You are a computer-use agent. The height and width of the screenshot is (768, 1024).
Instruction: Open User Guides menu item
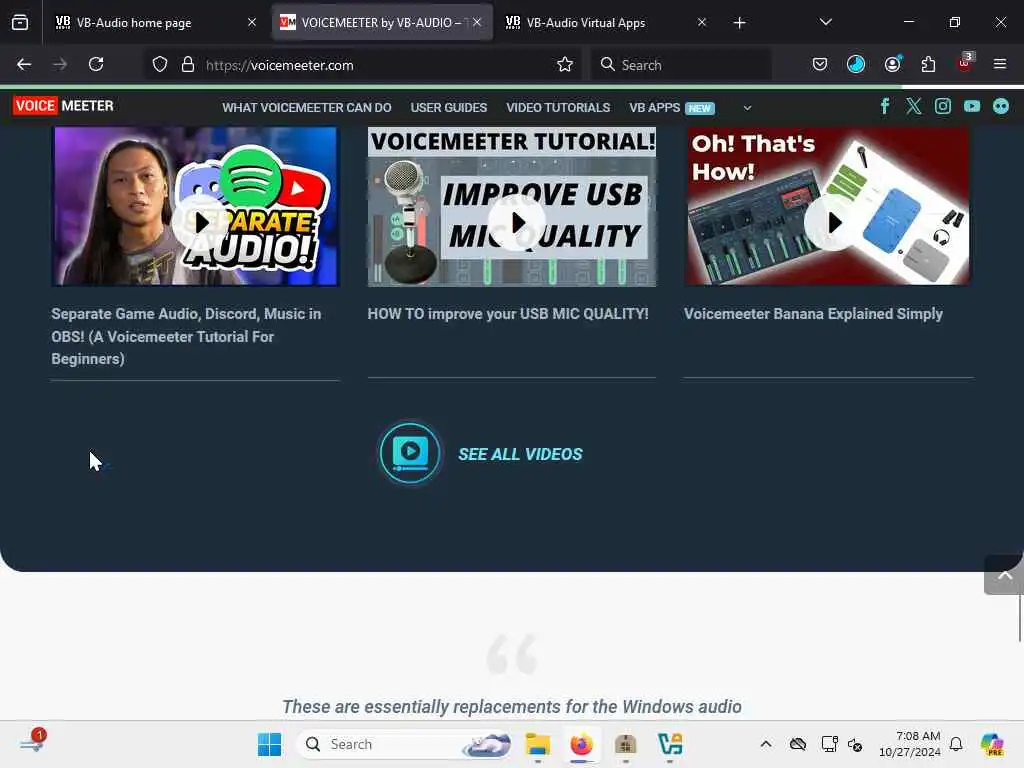tap(449, 108)
